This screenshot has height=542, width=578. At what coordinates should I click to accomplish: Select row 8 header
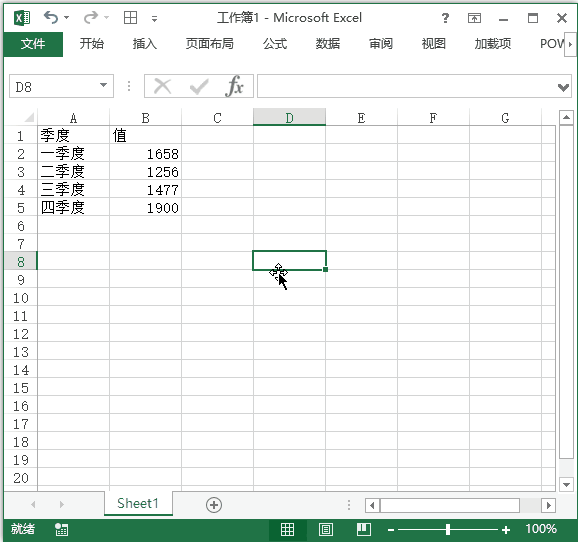[x=21, y=262]
